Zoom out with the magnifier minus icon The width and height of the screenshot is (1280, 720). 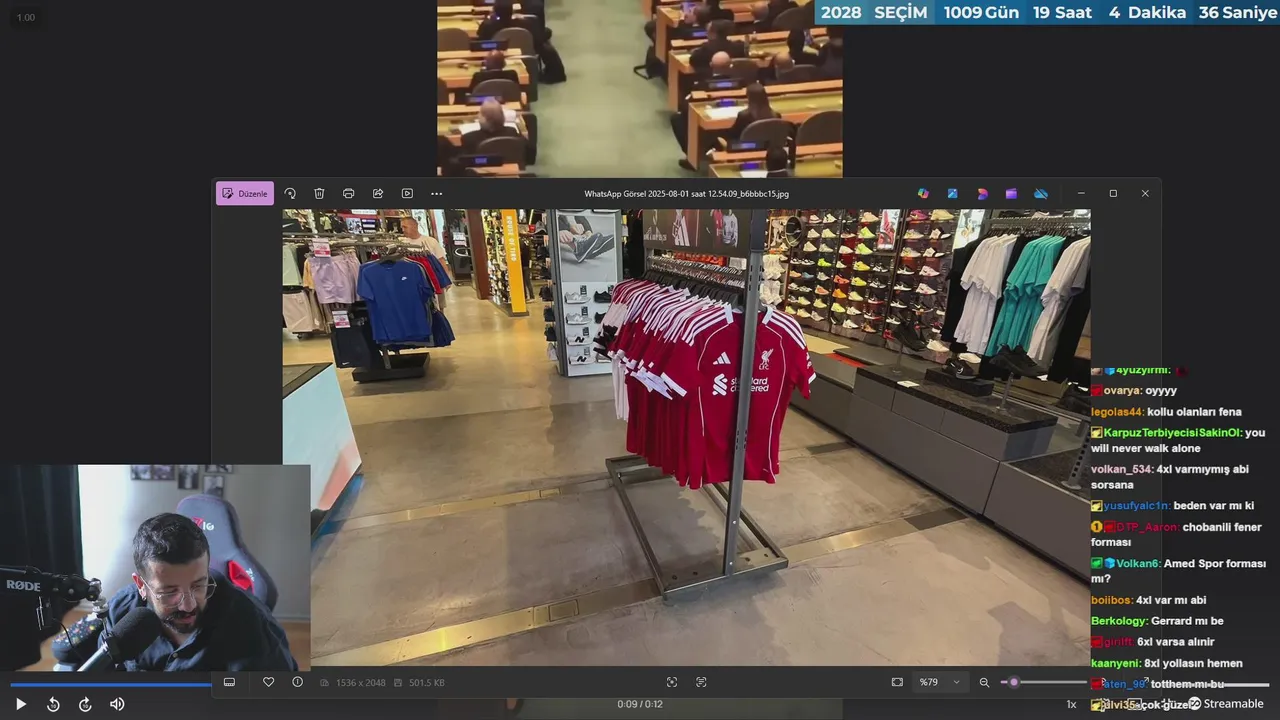[x=984, y=682]
